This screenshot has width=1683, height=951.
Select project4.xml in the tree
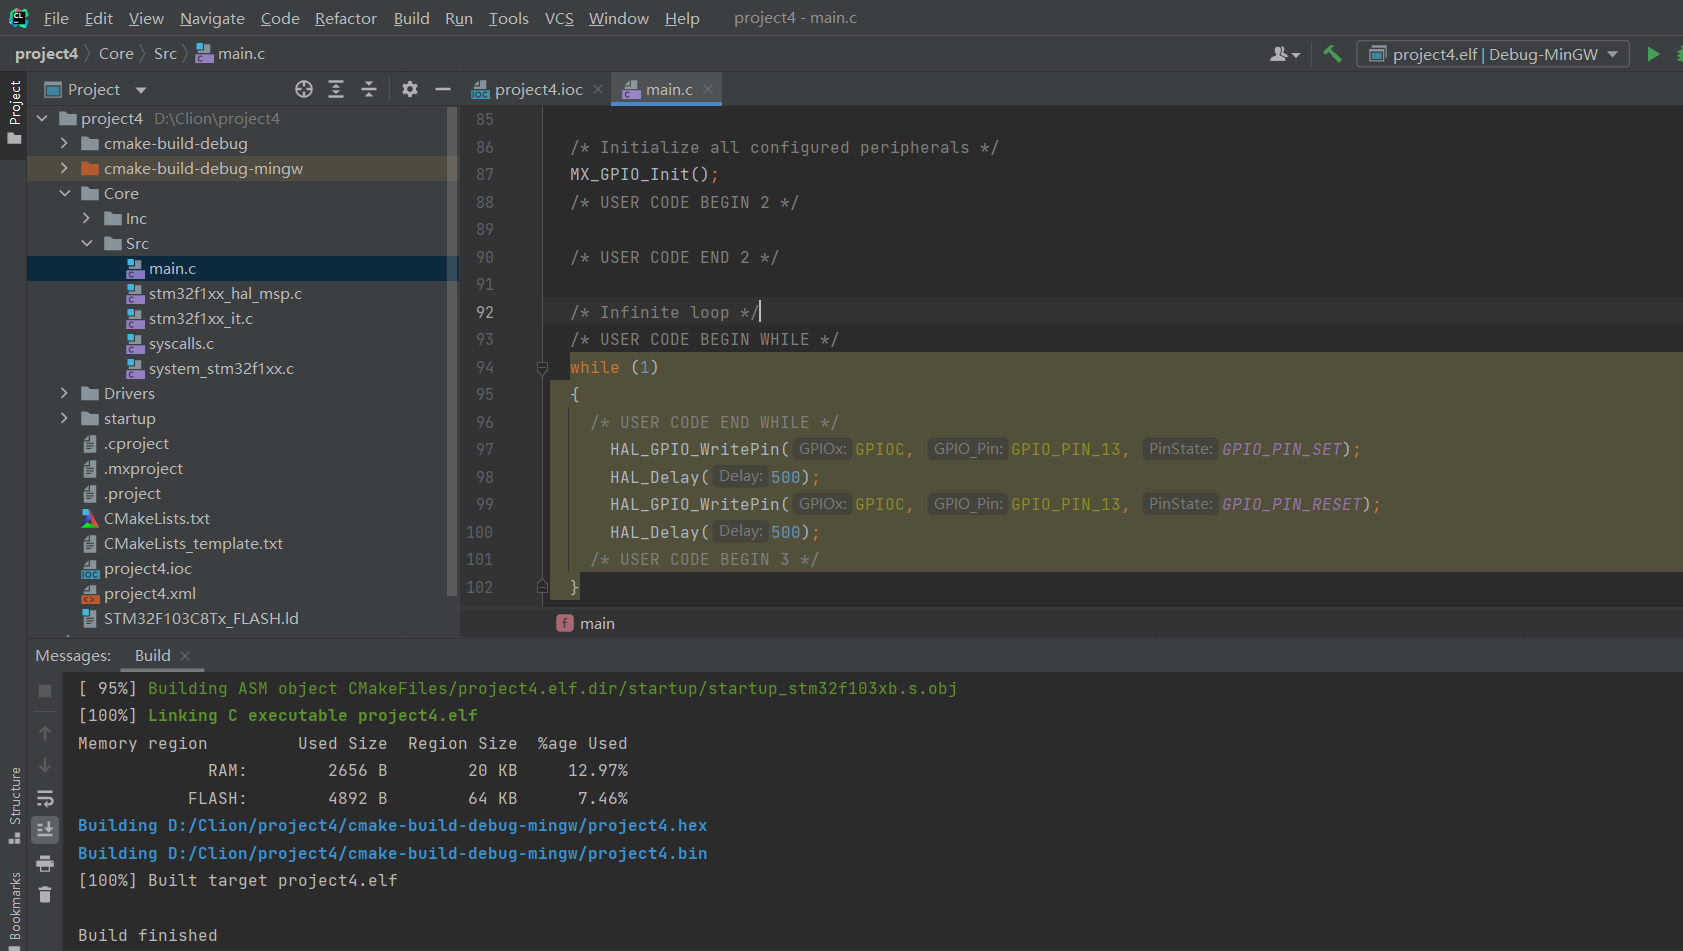point(150,593)
